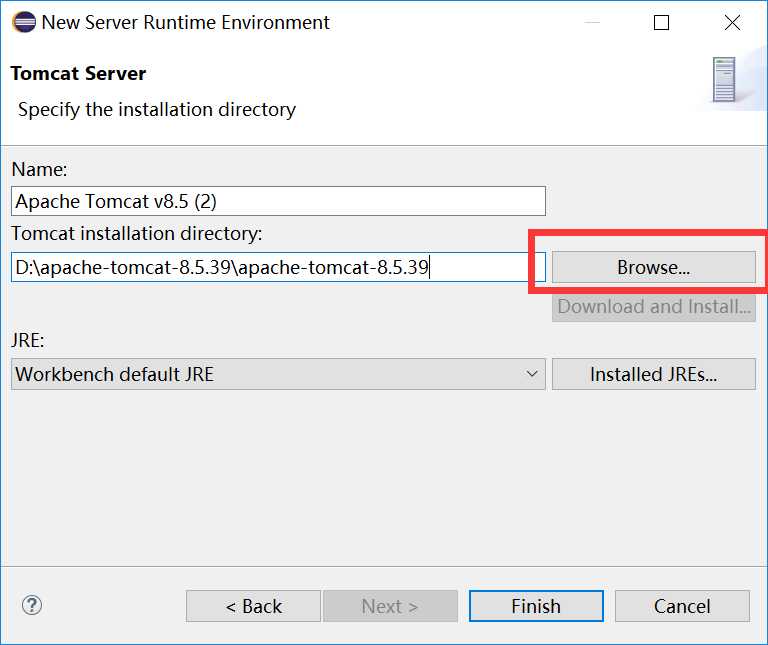768x645 pixels.
Task: Click the server banner image icon
Action: pos(724,79)
